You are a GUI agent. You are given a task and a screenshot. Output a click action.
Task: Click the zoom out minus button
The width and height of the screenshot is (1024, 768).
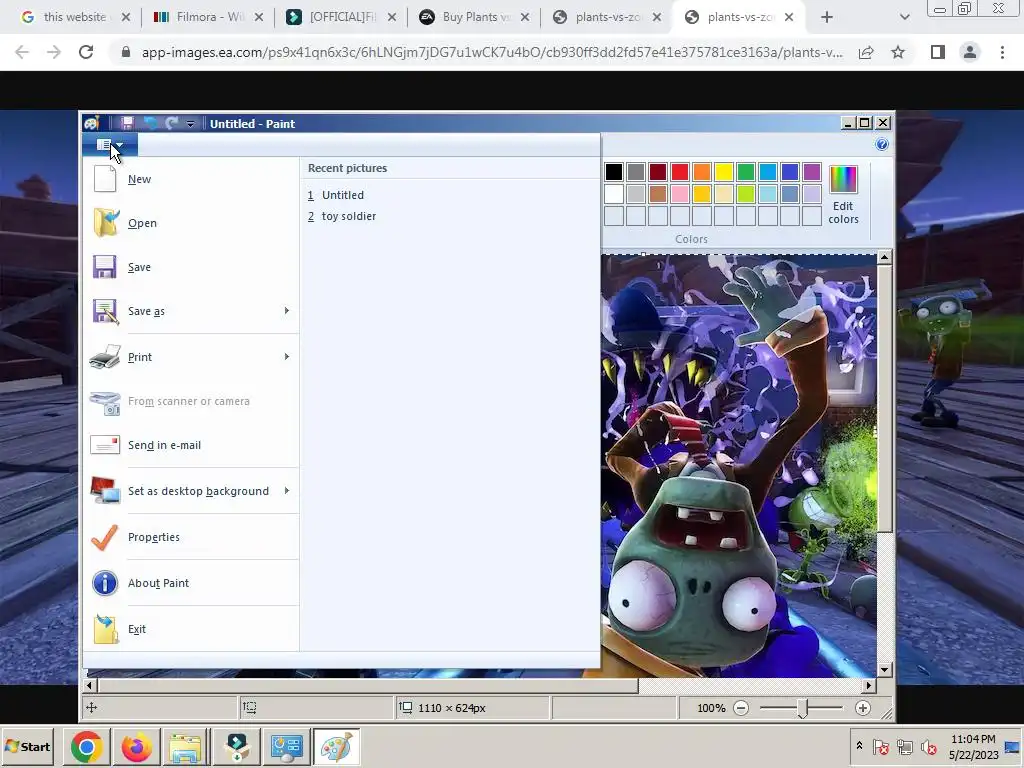(x=741, y=708)
